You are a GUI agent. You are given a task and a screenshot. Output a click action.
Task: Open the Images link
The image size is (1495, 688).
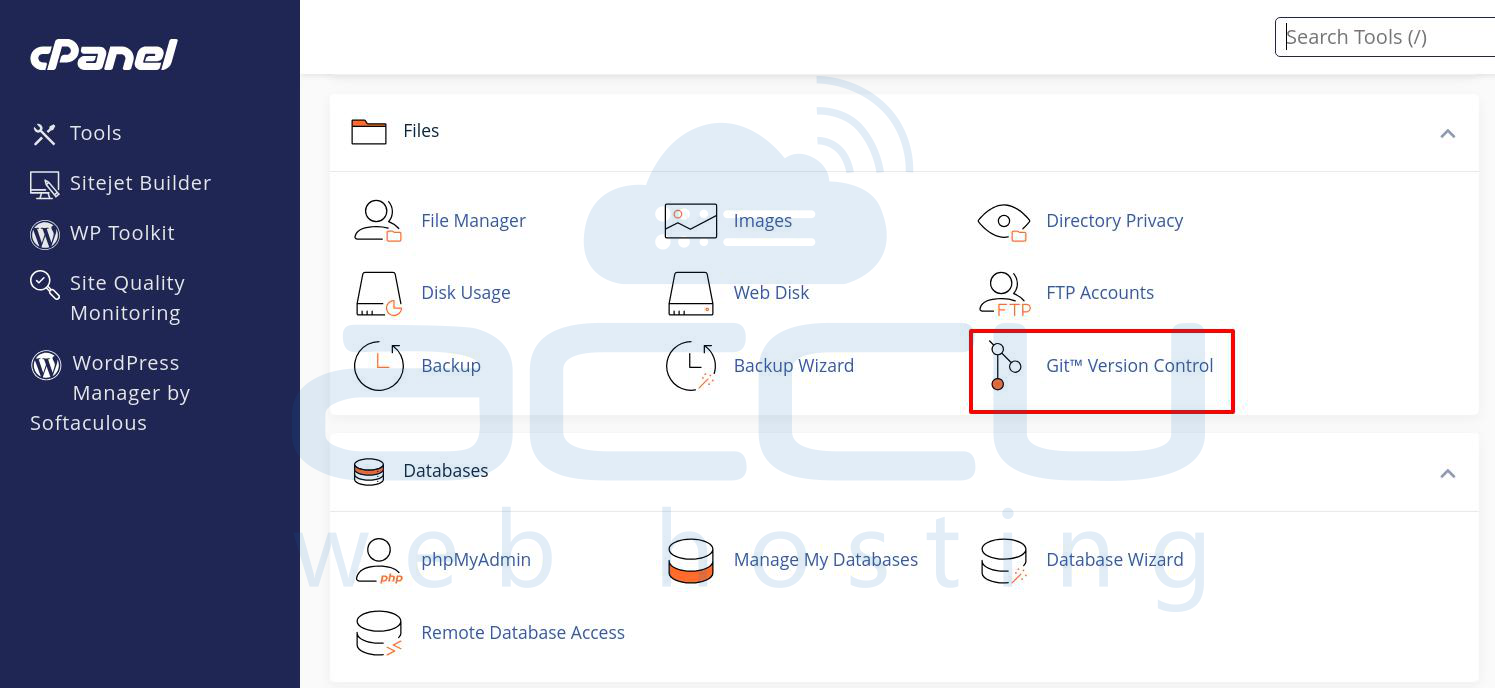[x=763, y=221]
